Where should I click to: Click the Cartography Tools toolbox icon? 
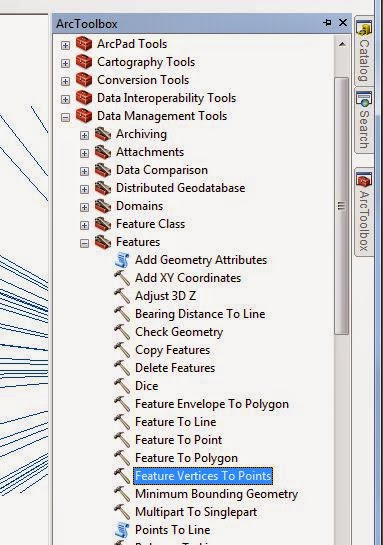[x=84, y=62]
